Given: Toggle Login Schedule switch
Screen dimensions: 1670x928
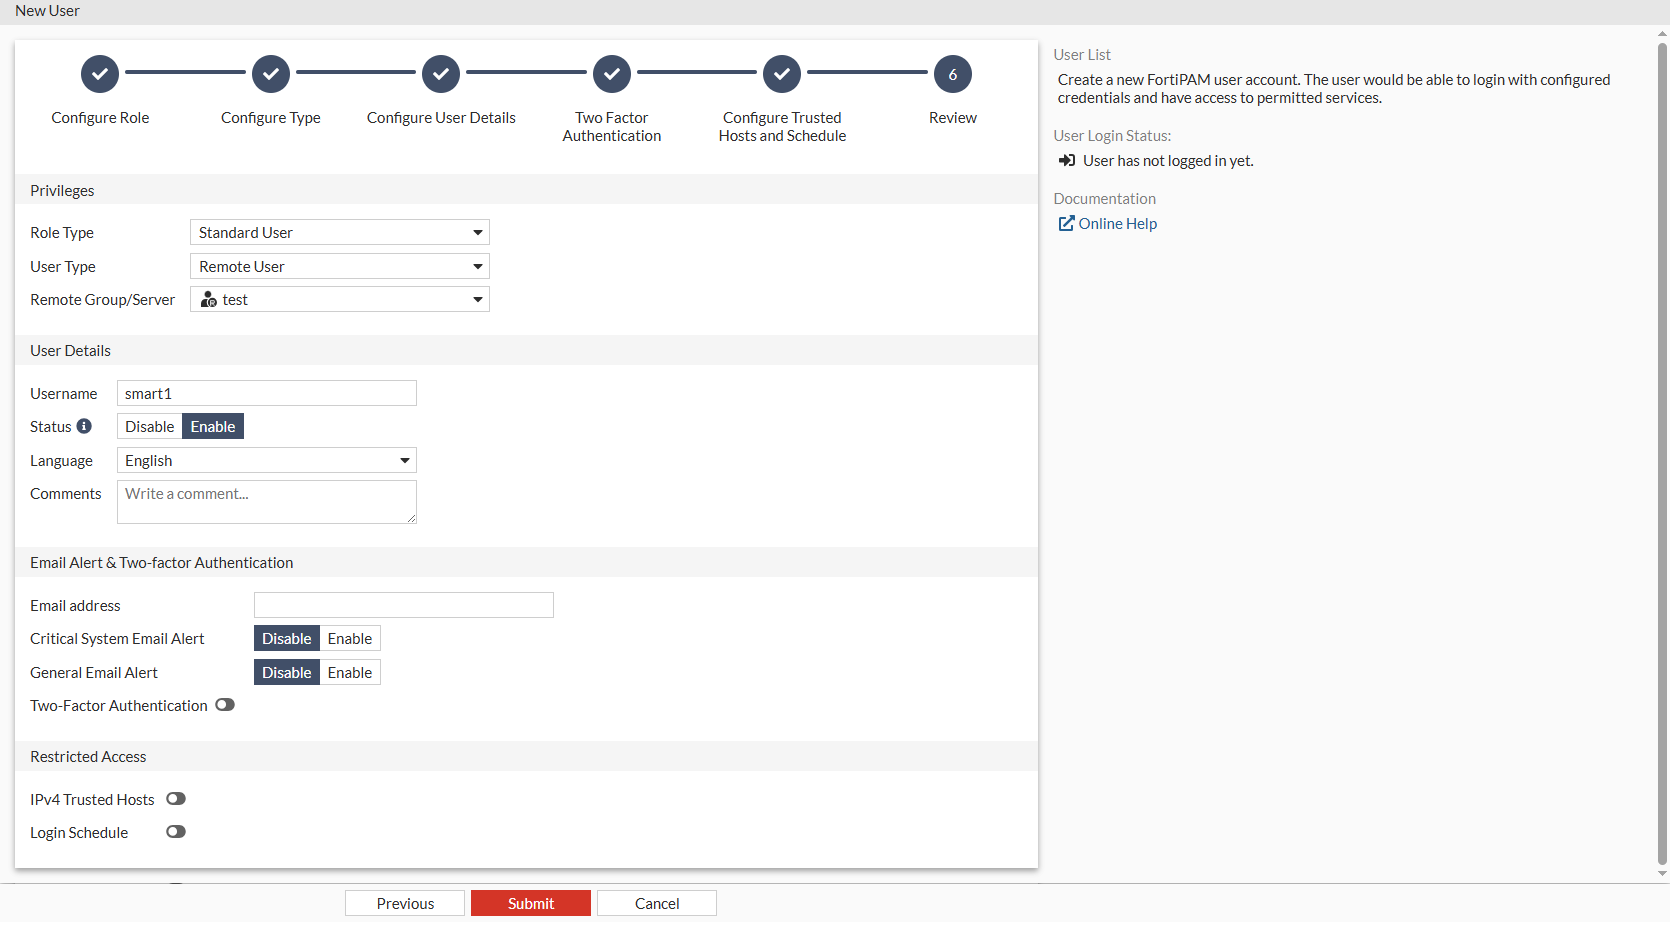Looking at the screenshot, I should (176, 832).
